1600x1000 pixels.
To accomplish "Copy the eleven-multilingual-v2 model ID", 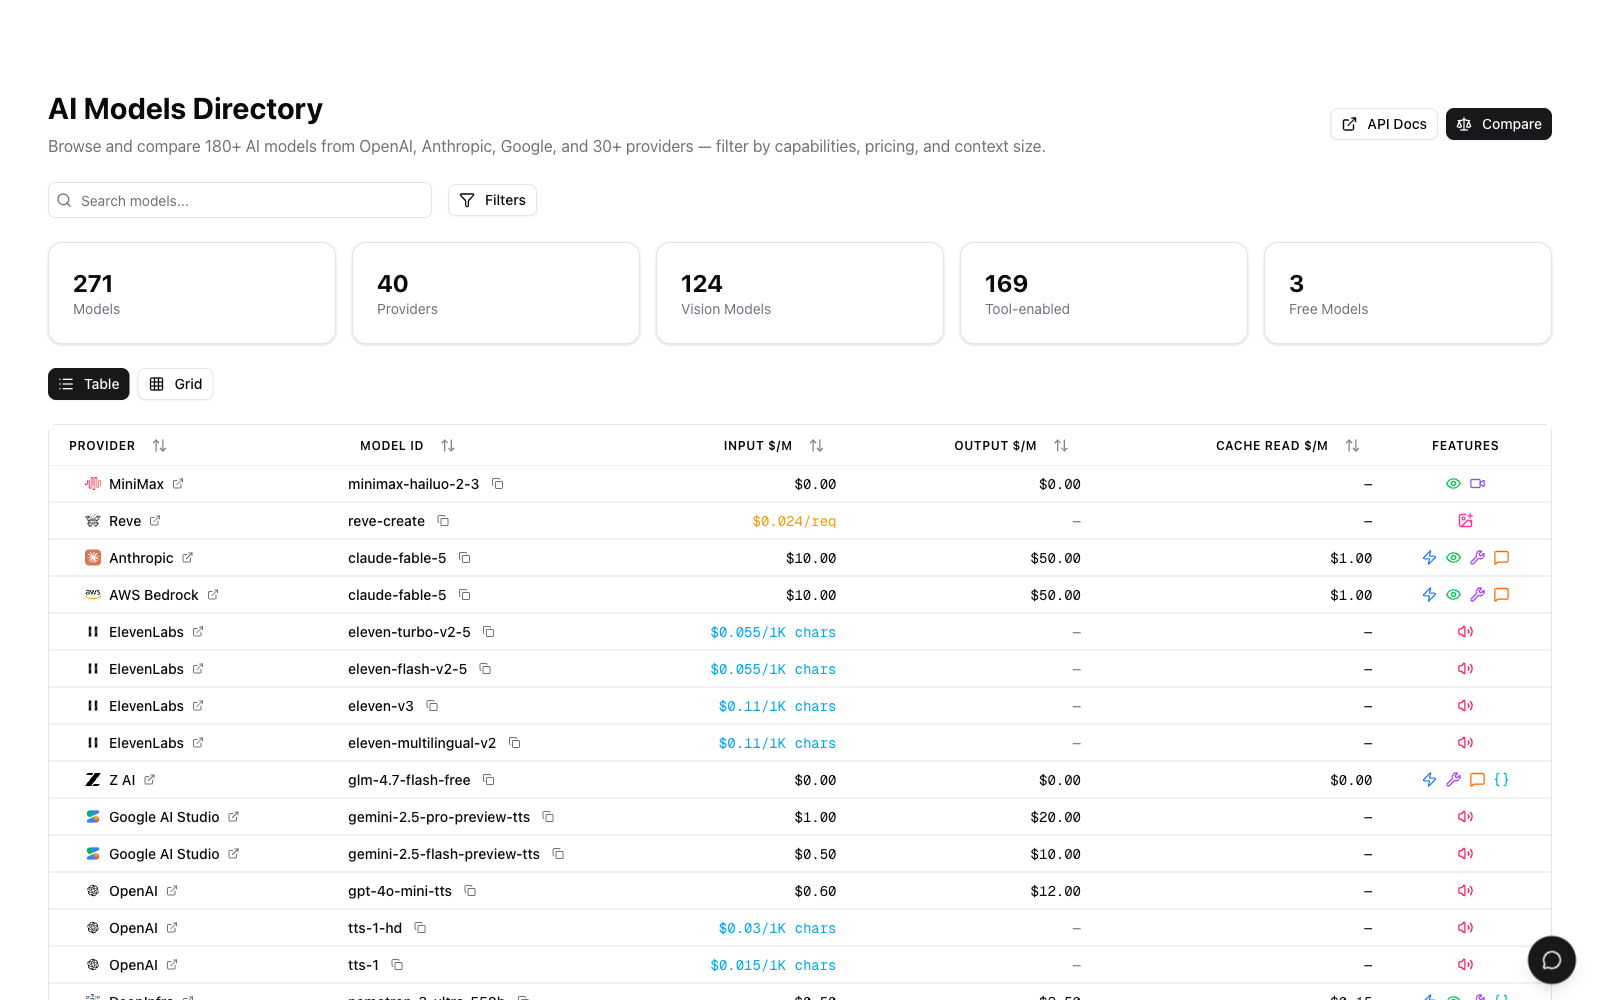I will [x=514, y=743].
